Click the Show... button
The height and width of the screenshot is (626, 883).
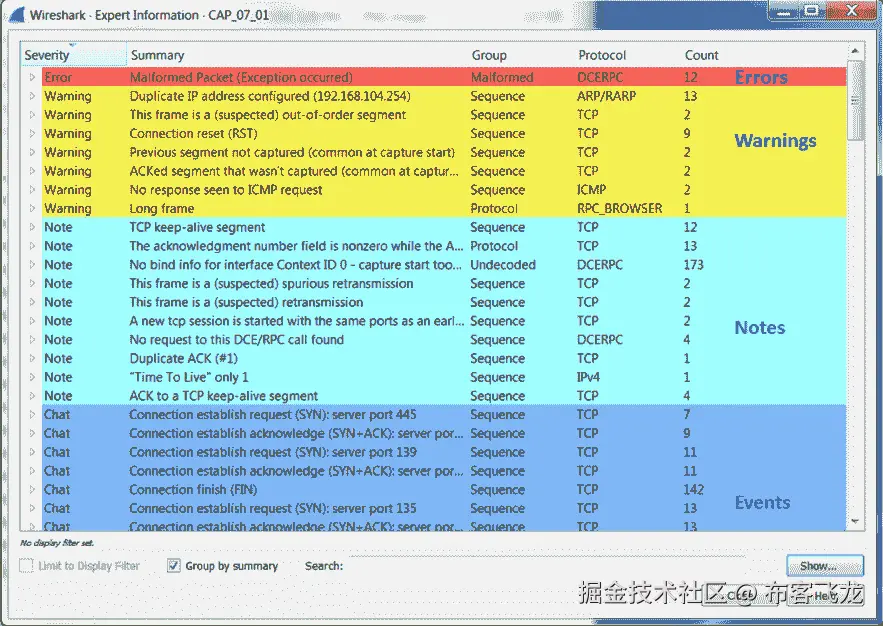(824, 566)
